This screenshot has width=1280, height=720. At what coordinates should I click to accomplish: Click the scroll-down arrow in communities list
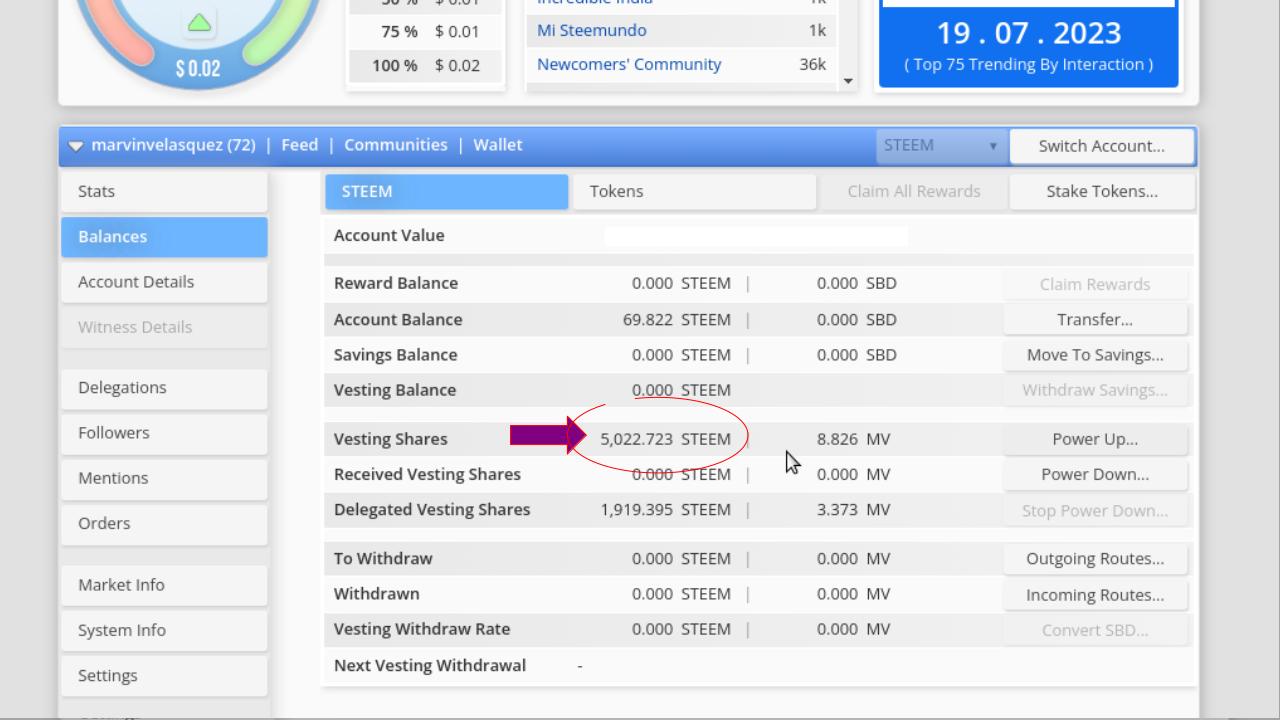[848, 81]
